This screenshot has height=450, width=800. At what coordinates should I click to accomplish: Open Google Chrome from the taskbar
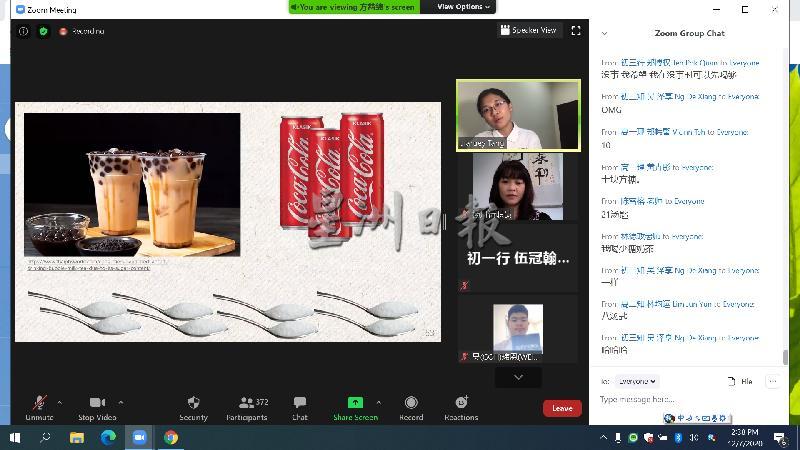tap(171, 438)
